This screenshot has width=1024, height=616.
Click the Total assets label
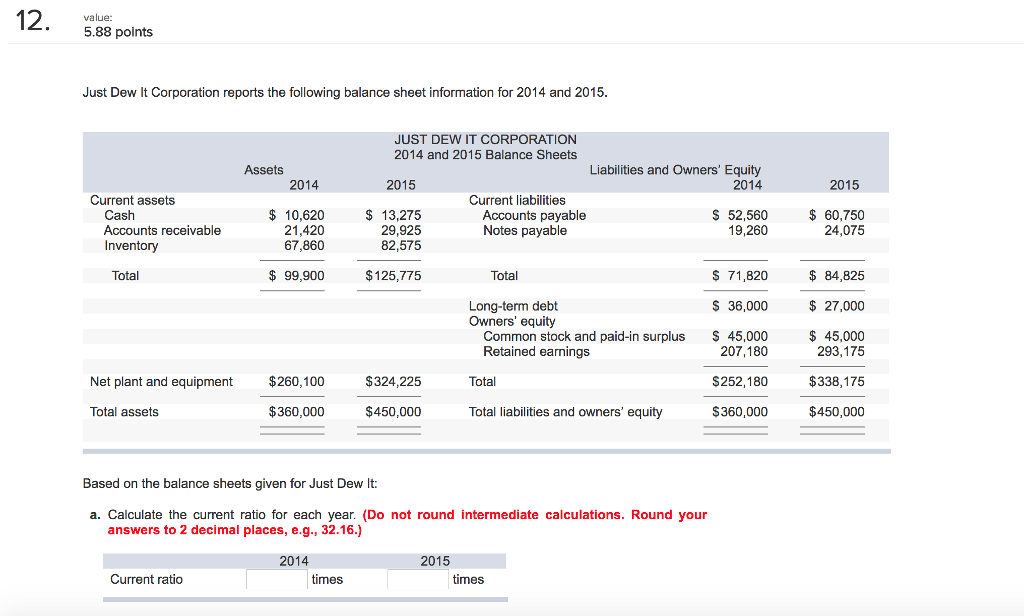tap(124, 412)
